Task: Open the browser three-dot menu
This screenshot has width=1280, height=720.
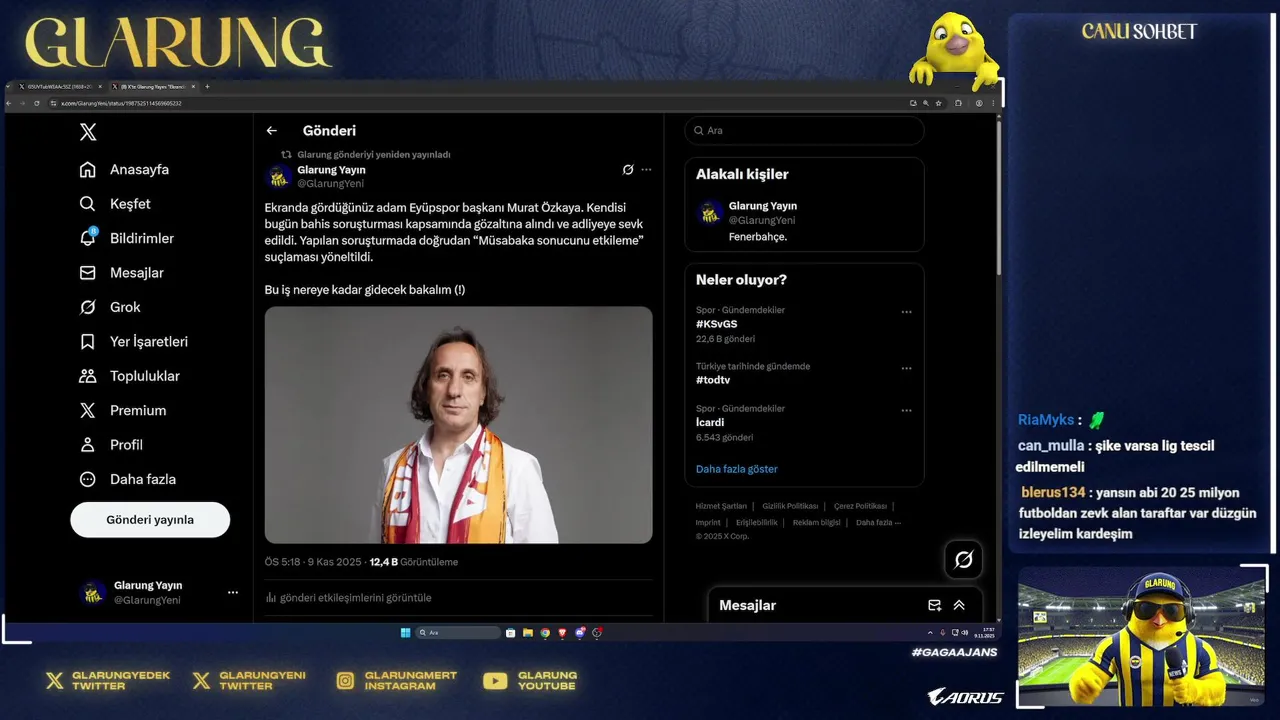Action: pos(993,103)
